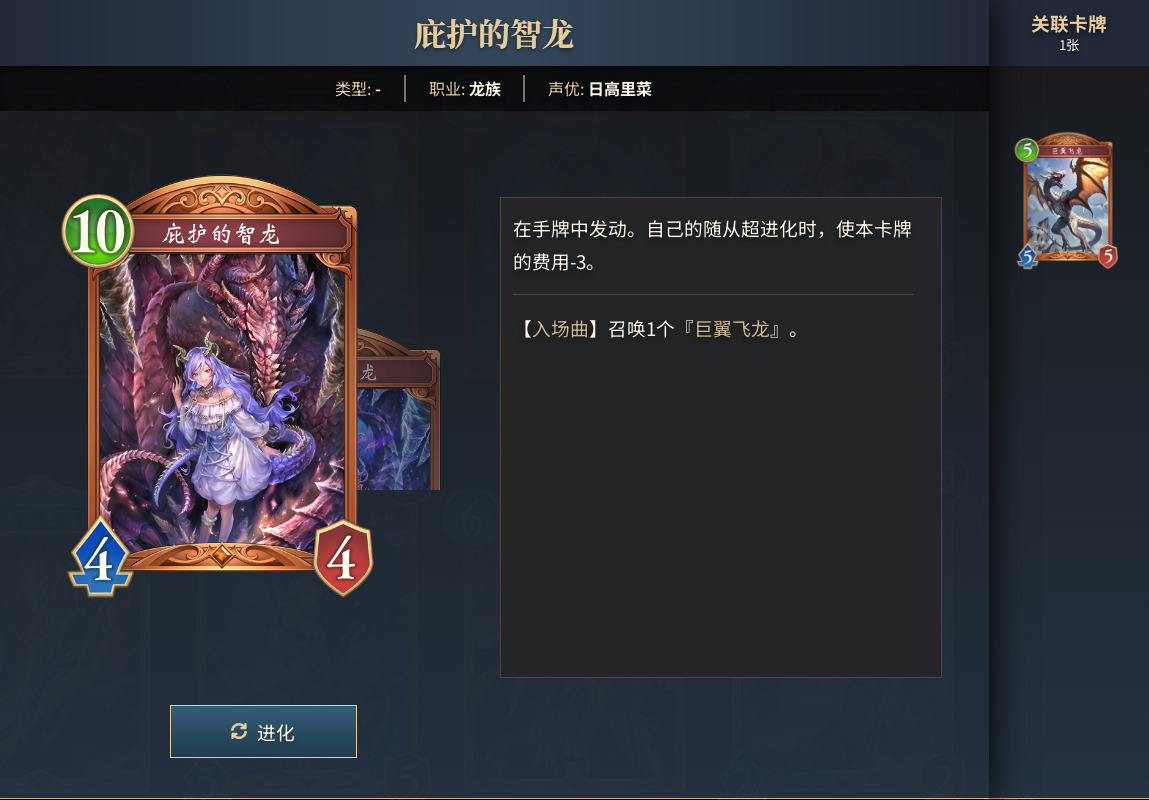The width and height of the screenshot is (1149, 800).
Task: Click the green cost 5 orb on related card
Action: click(1027, 150)
